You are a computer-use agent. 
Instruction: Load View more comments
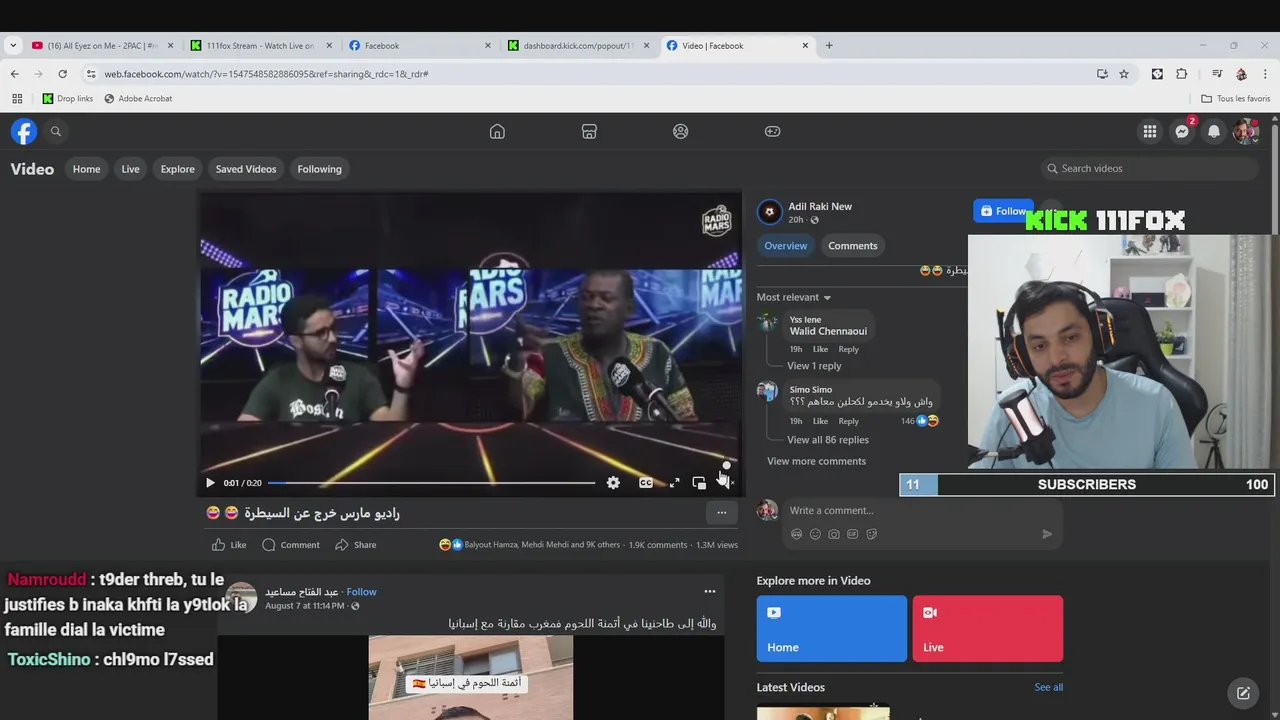(816, 461)
